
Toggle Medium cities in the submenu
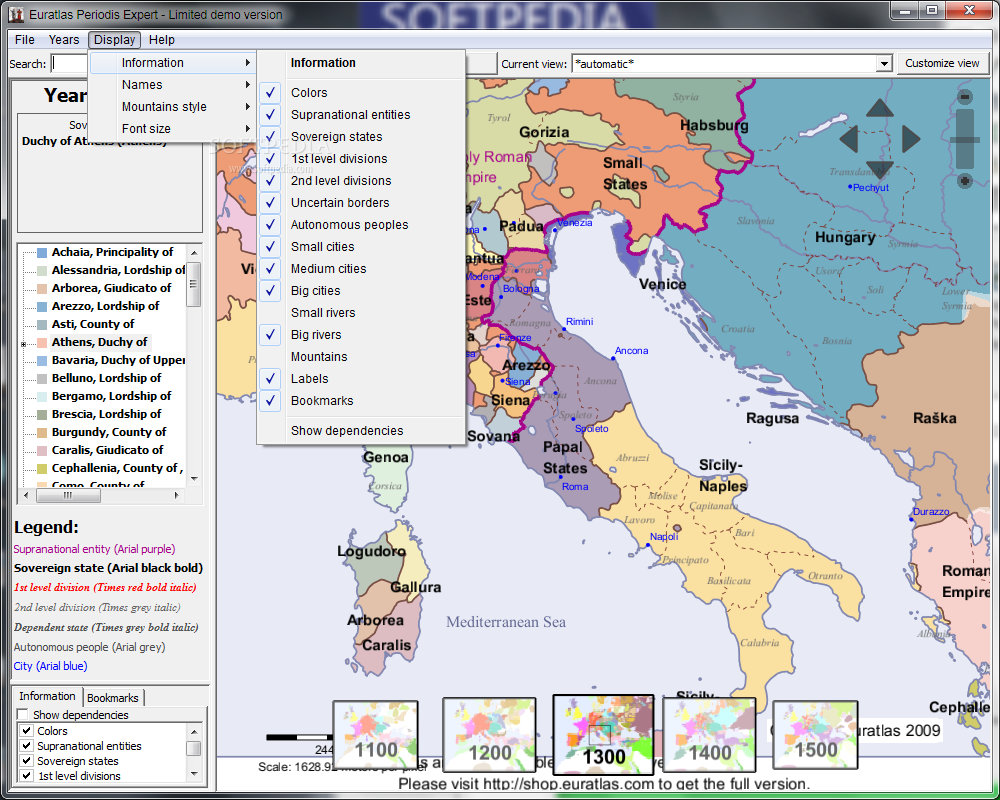pos(361,269)
